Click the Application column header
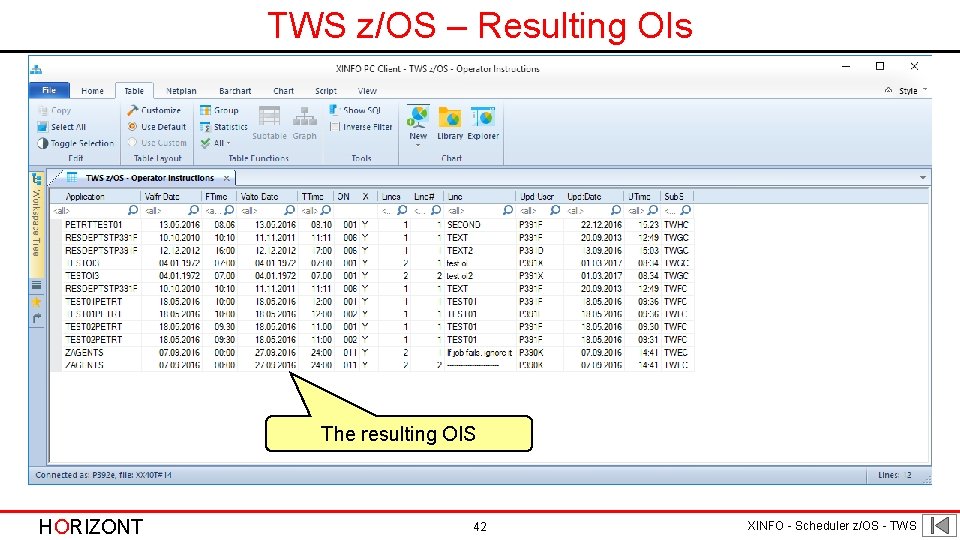 pos(95,197)
